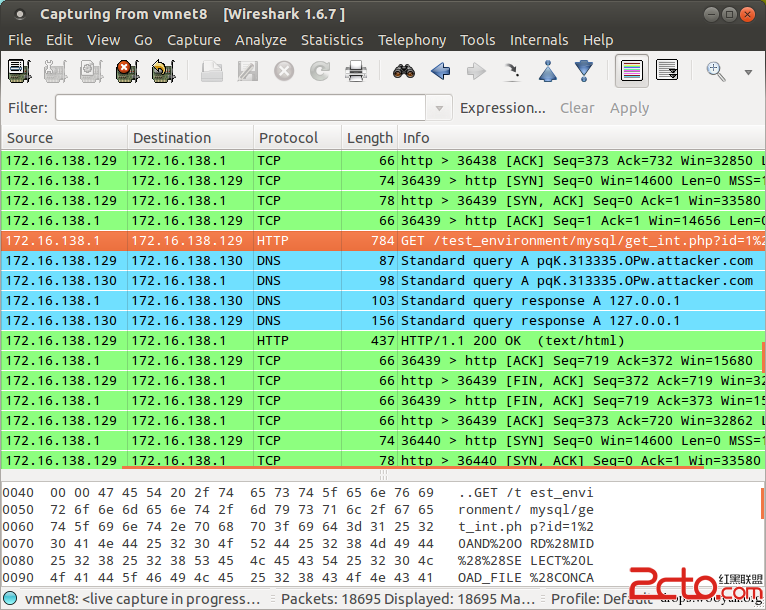This screenshot has height=610, width=766.
Task: Click the close capture file icon
Action: (284, 71)
